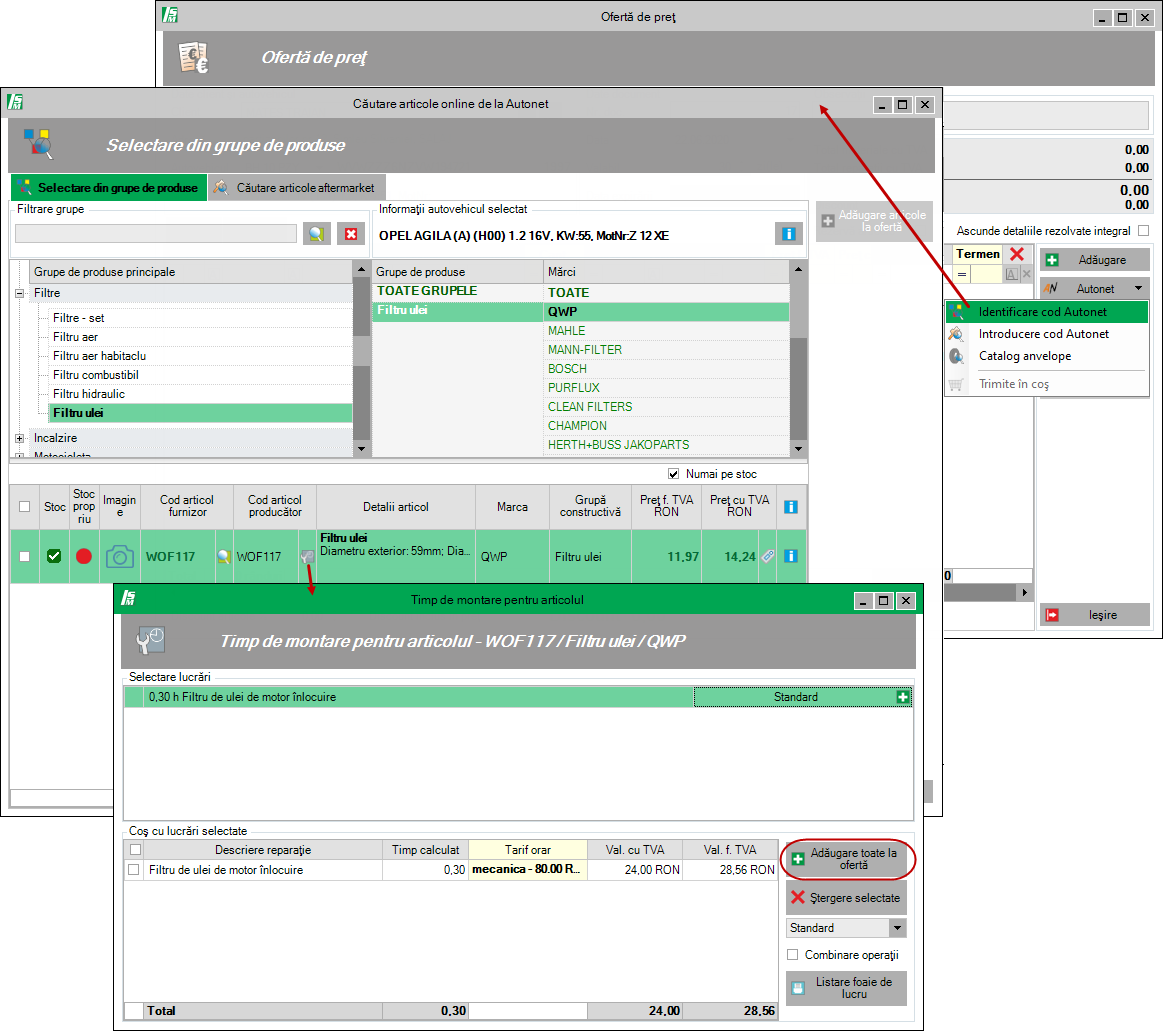Select Filtru hidraulic in the tree
Screen dimensions: 1163x1031
[89, 394]
